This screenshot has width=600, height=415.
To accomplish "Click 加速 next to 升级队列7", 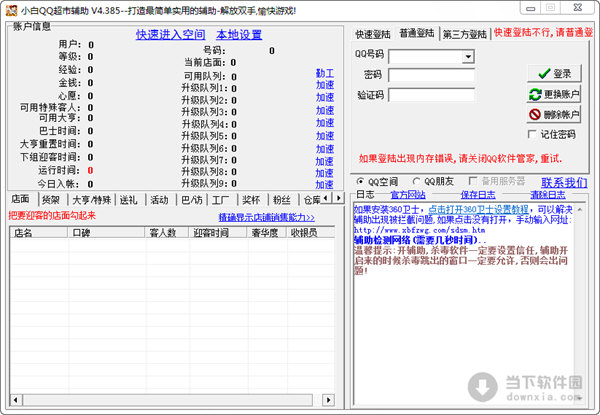I will [324, 161].
